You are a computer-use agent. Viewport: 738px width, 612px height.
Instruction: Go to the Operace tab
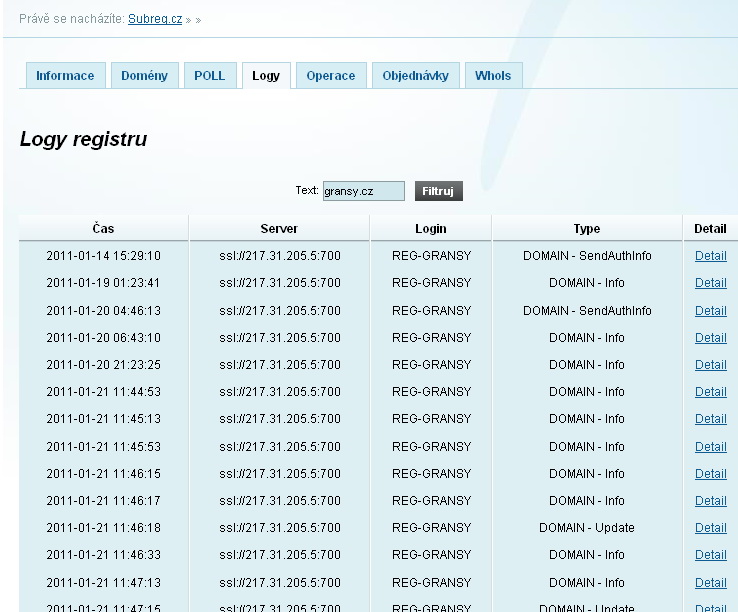(x=330, y=76)
